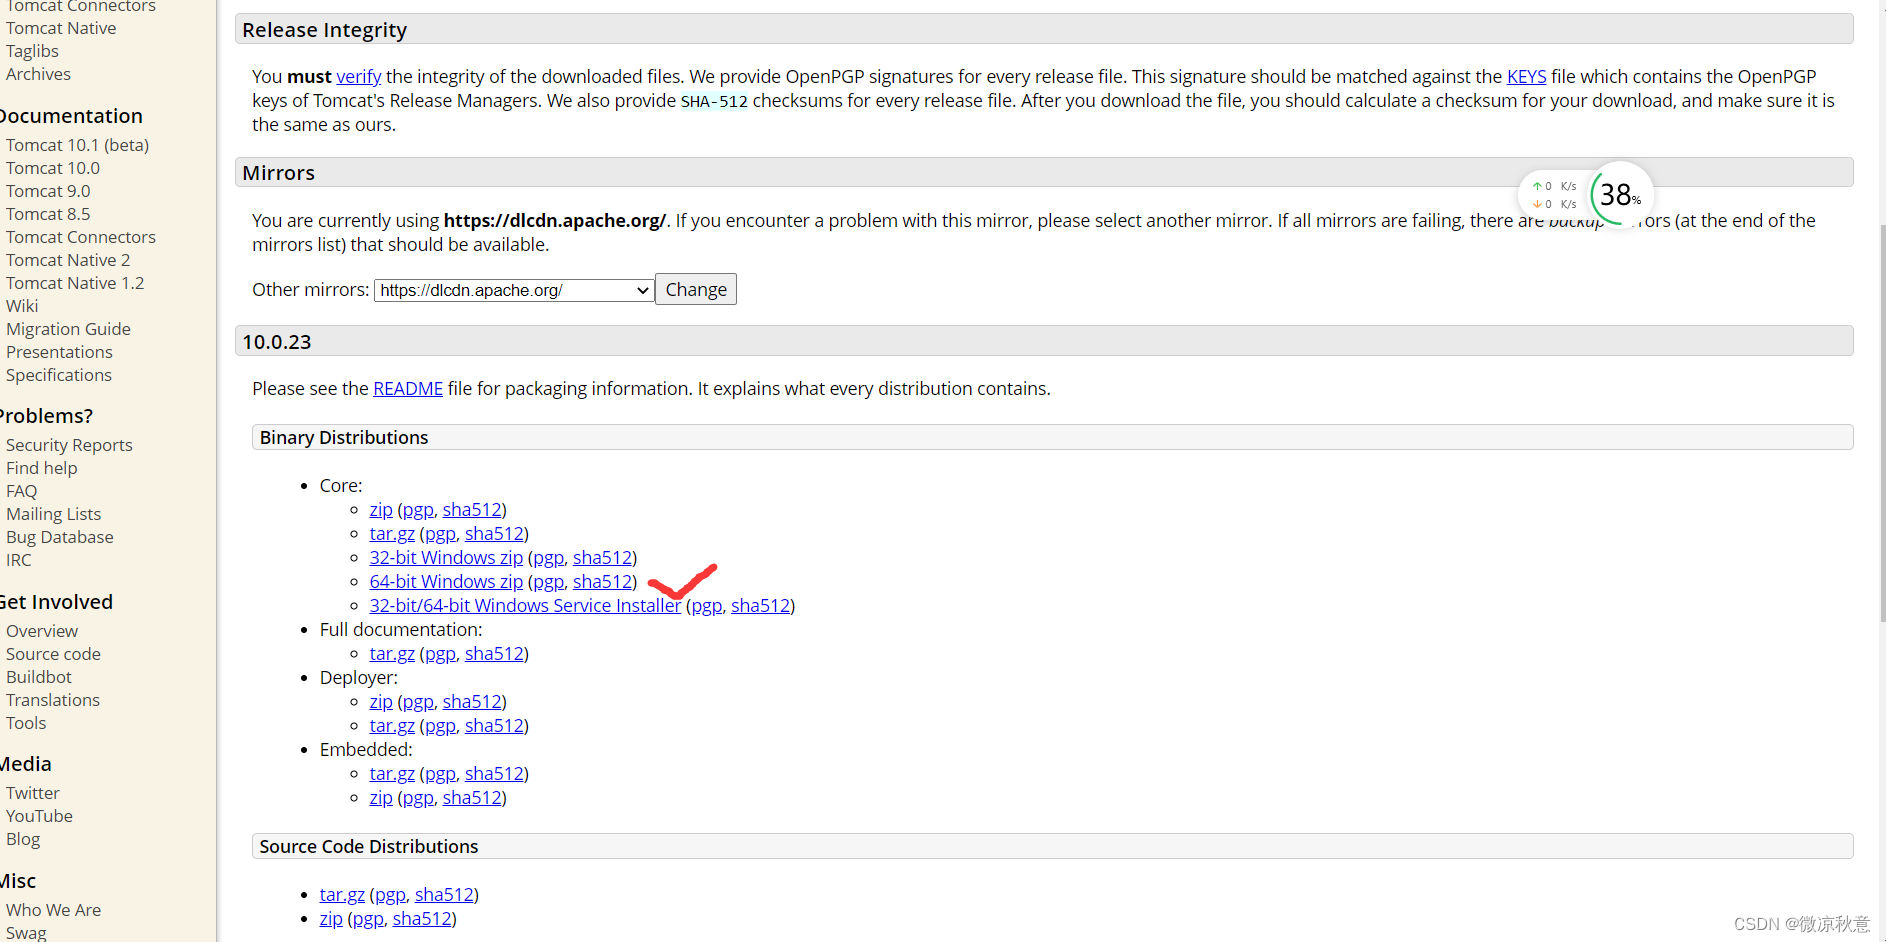Open Translations link
Image resolution: width=1886 pixels, height=942 pixels.
(53, 700)
